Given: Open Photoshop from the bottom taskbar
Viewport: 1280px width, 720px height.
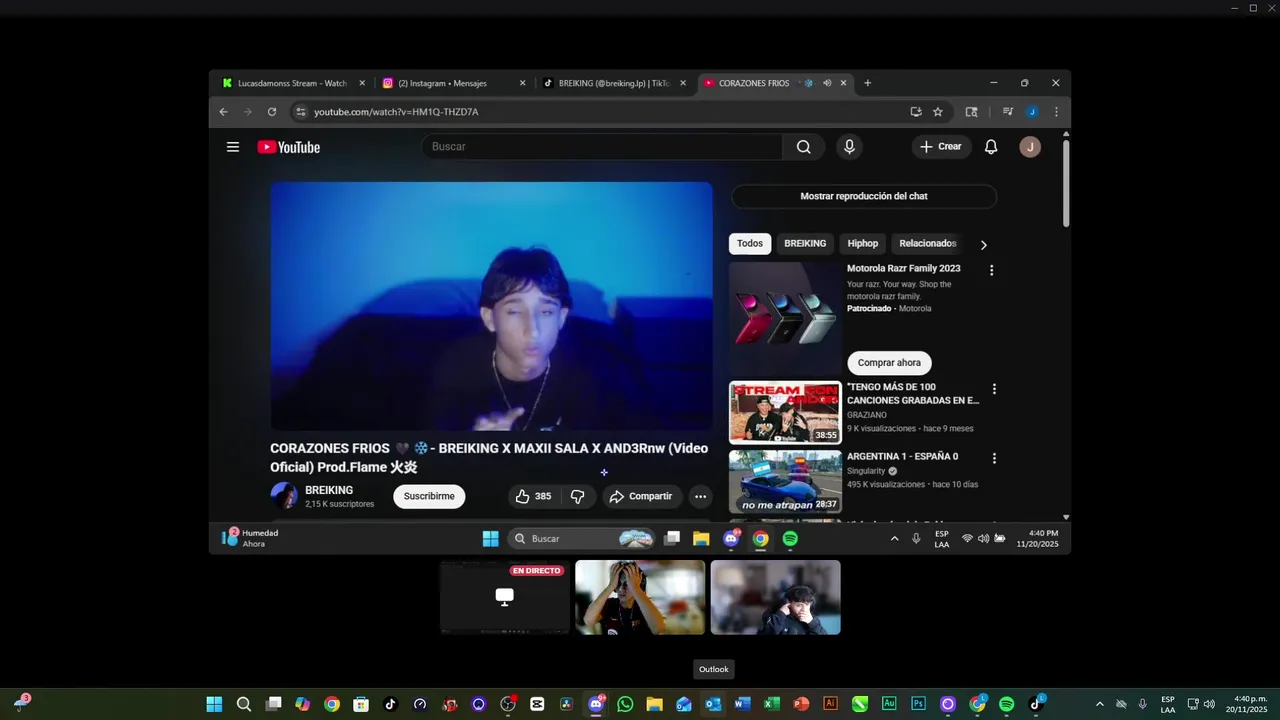Looking at the screenshot, I should 918,704.
